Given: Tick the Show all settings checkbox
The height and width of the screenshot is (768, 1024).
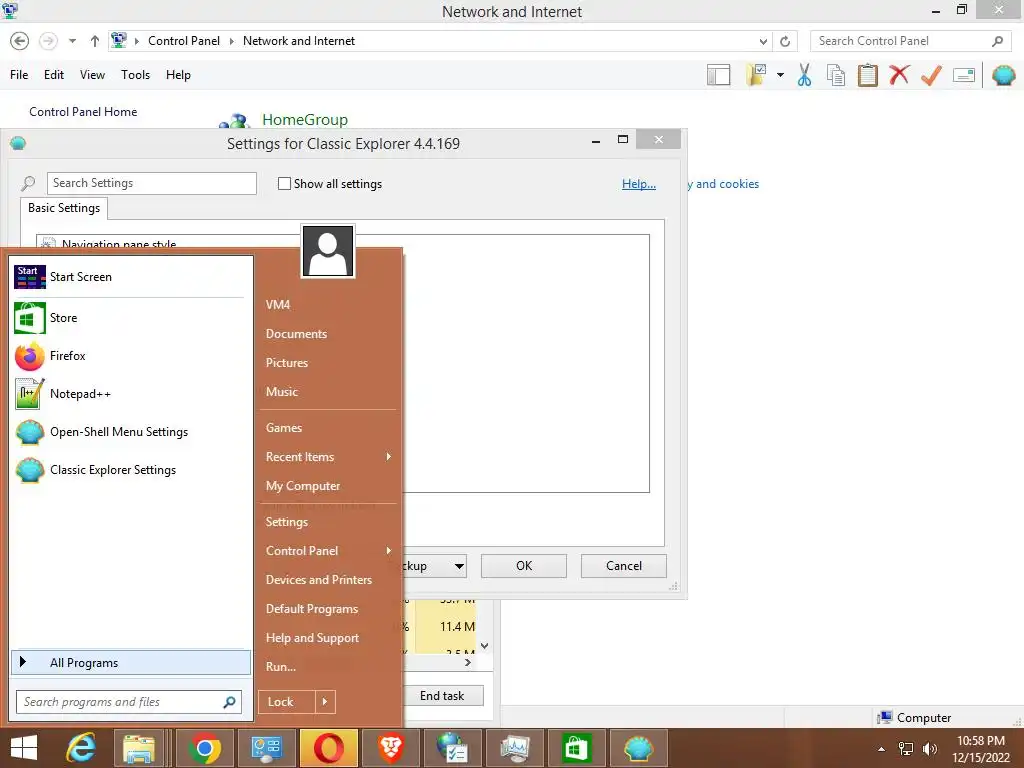Looking at the screenshot, I should (284, 184).
